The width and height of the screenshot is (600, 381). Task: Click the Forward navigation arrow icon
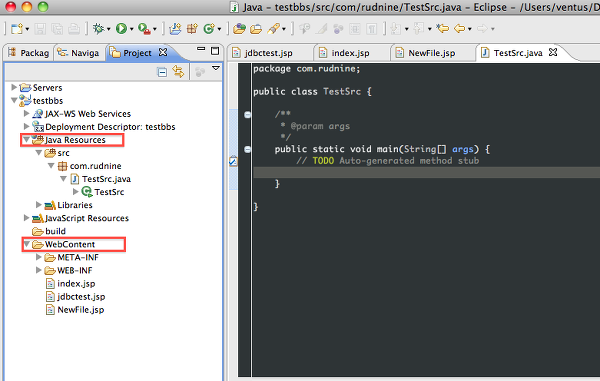[x=483, y=29]
